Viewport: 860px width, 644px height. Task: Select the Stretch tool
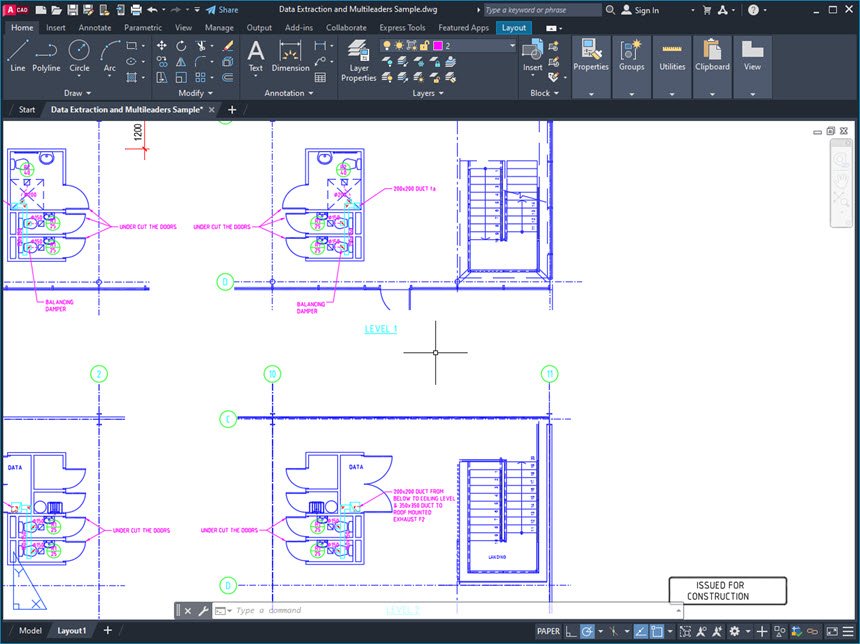162,77
